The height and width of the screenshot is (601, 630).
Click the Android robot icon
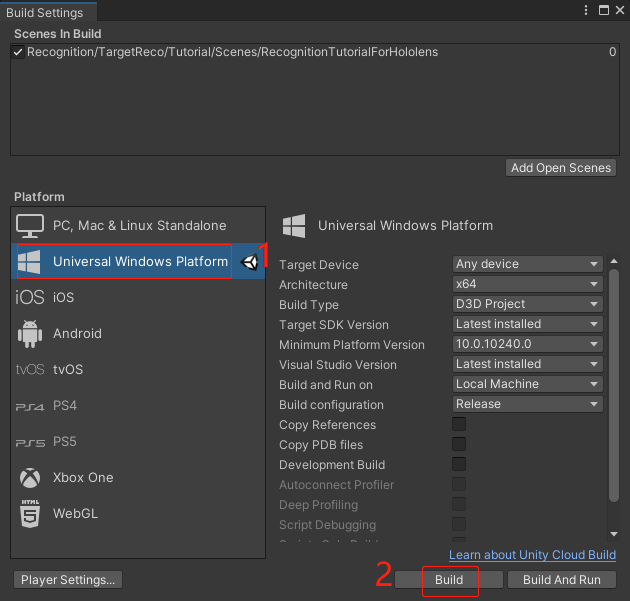tap(30, 334)
